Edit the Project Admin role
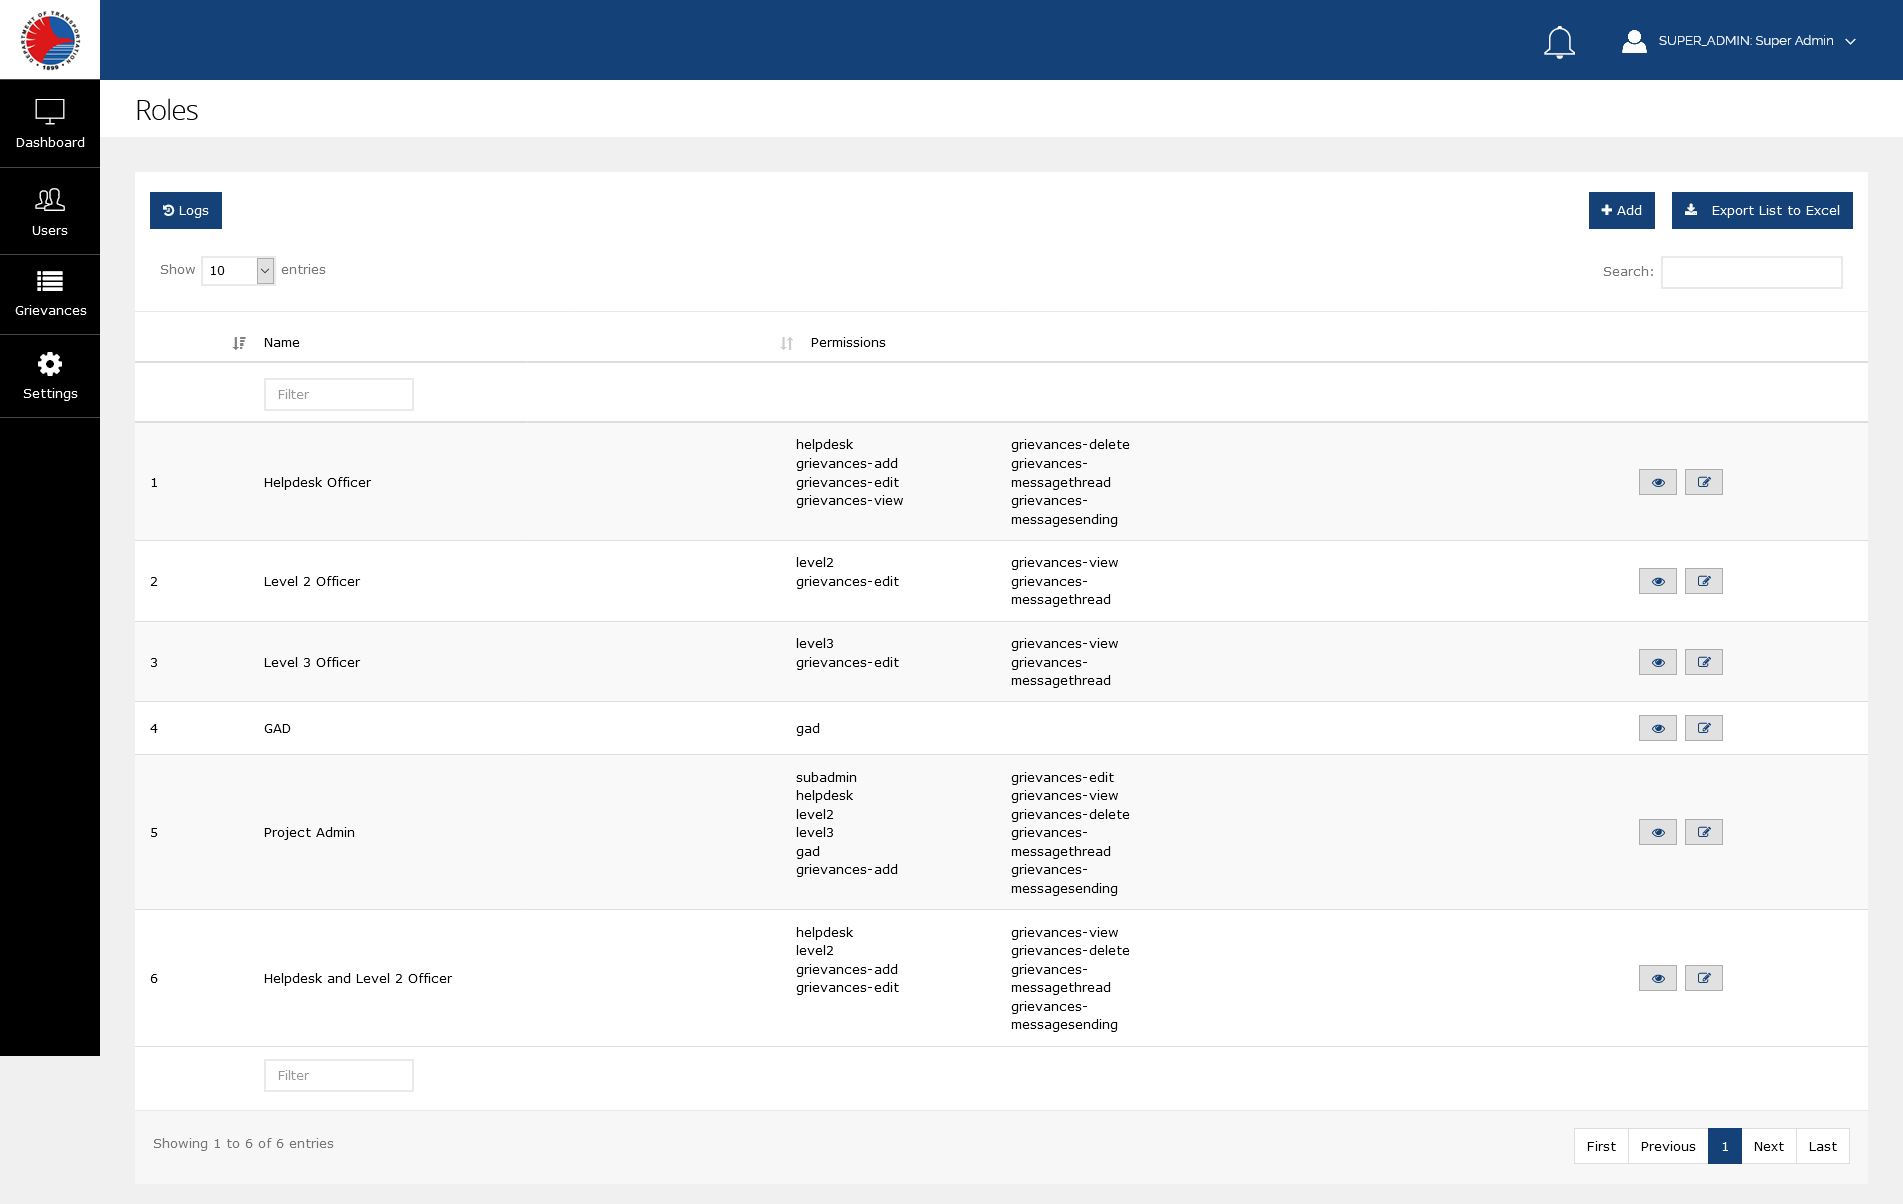Viewport: 1903px width, 1204px height. click(x=1703, y=832)
